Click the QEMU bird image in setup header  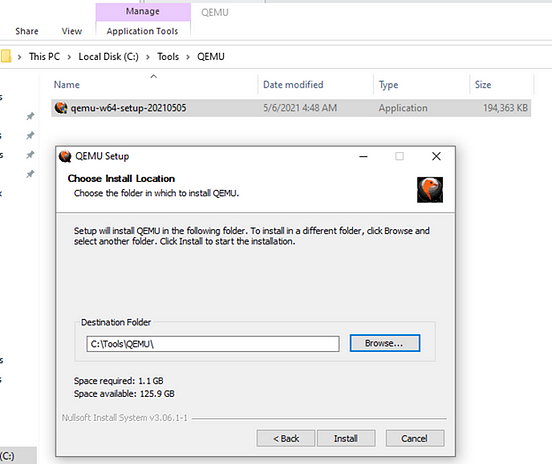tap(430, 190)
